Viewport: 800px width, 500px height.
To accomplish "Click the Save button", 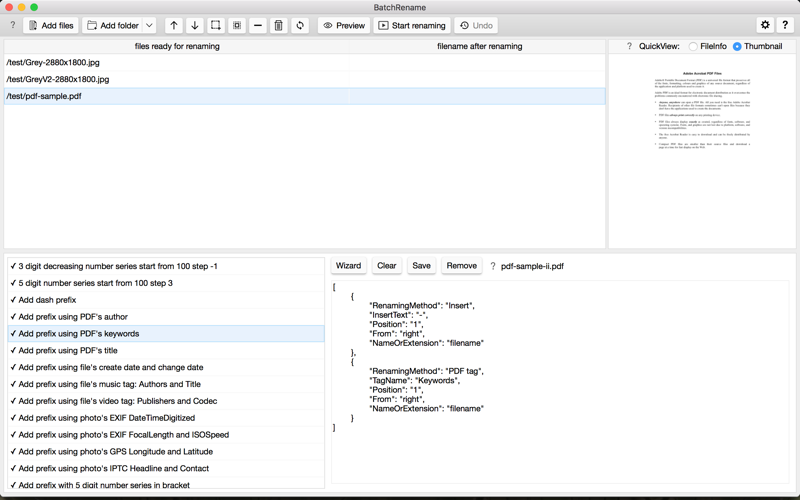I will [421, 266].
